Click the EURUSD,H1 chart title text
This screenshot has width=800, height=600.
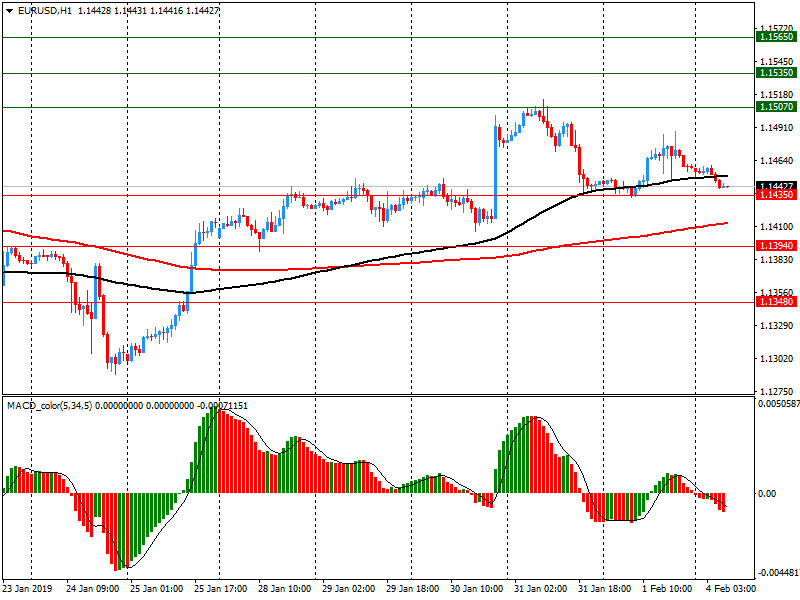coord(45,10)
